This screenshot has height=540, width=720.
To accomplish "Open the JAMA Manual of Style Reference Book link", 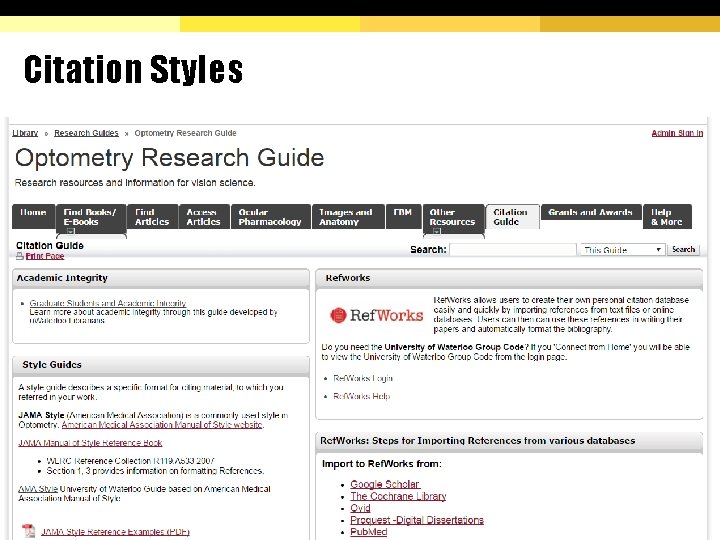I will coord(90,443).
